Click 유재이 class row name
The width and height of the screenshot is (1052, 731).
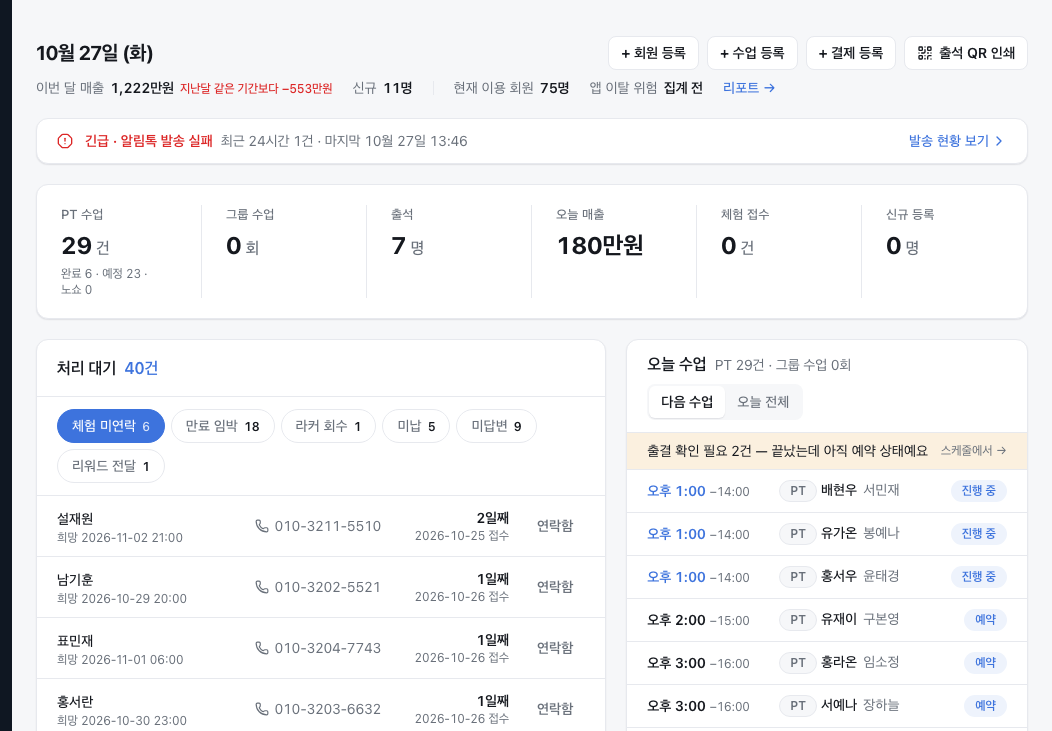(839, 619)
